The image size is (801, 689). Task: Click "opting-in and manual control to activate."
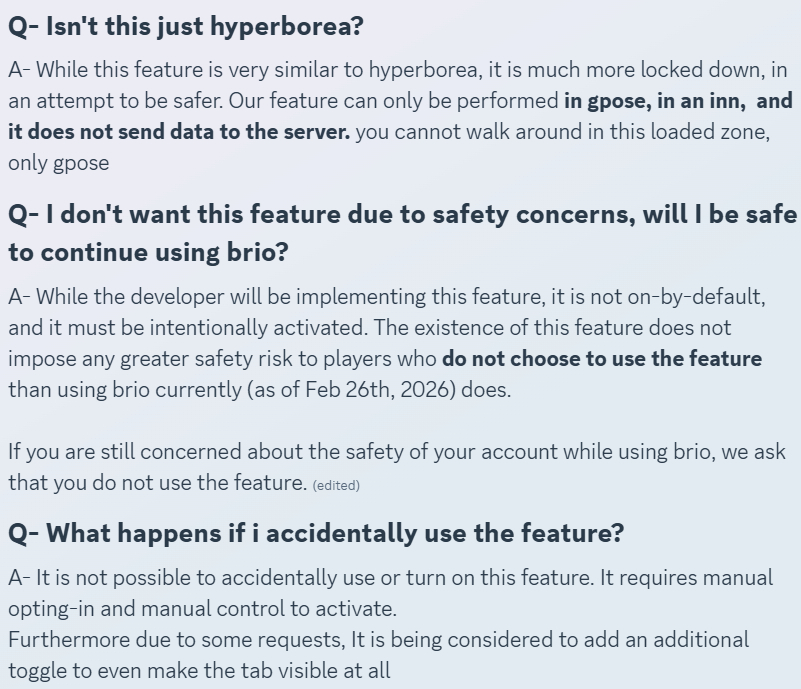(202, 609)
